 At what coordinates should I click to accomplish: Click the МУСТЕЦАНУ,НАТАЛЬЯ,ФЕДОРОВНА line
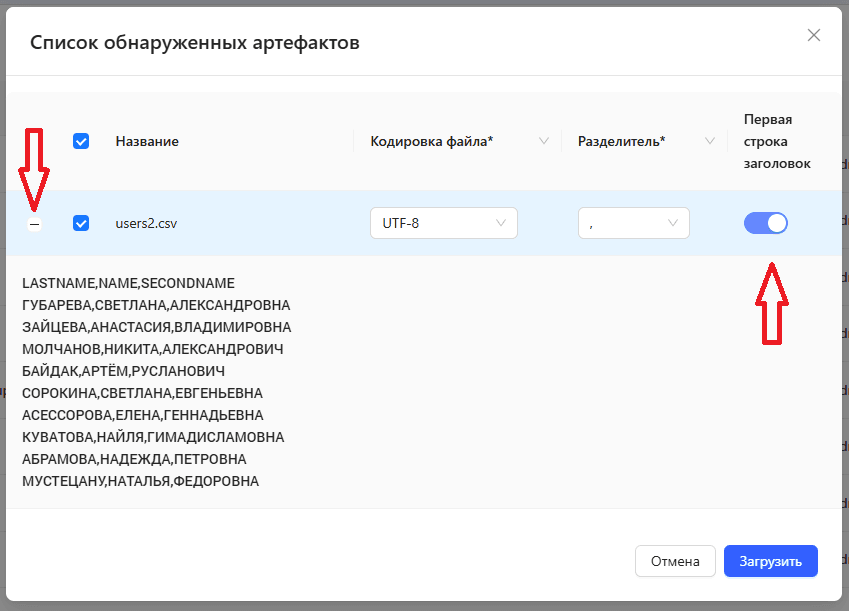pyautogui.click(x=140, y=481)
